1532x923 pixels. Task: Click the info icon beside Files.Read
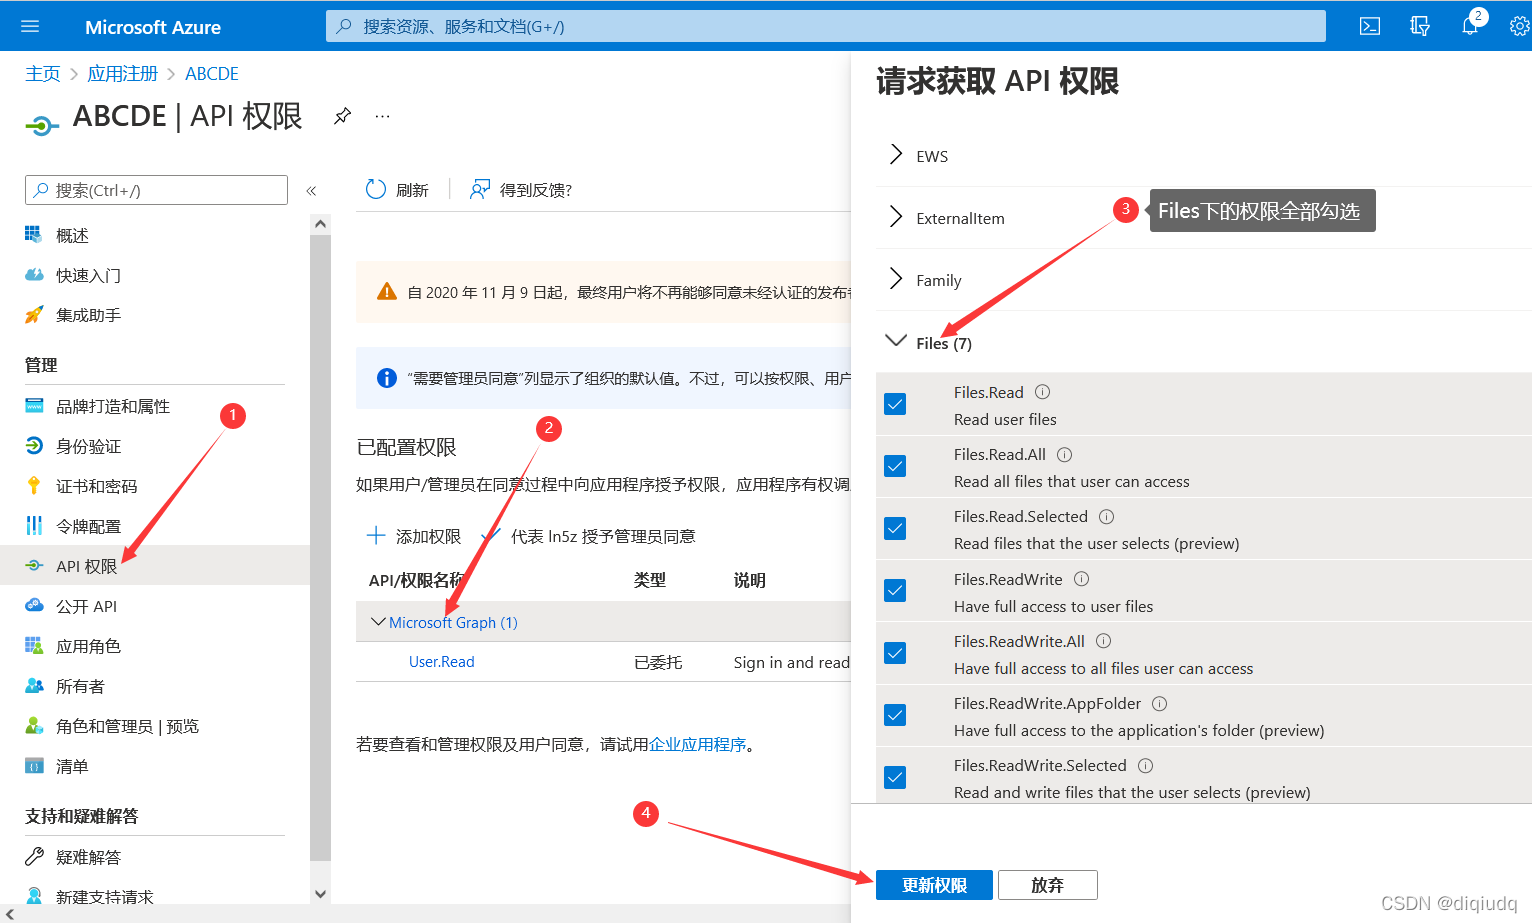click(x=1042, y=392)
